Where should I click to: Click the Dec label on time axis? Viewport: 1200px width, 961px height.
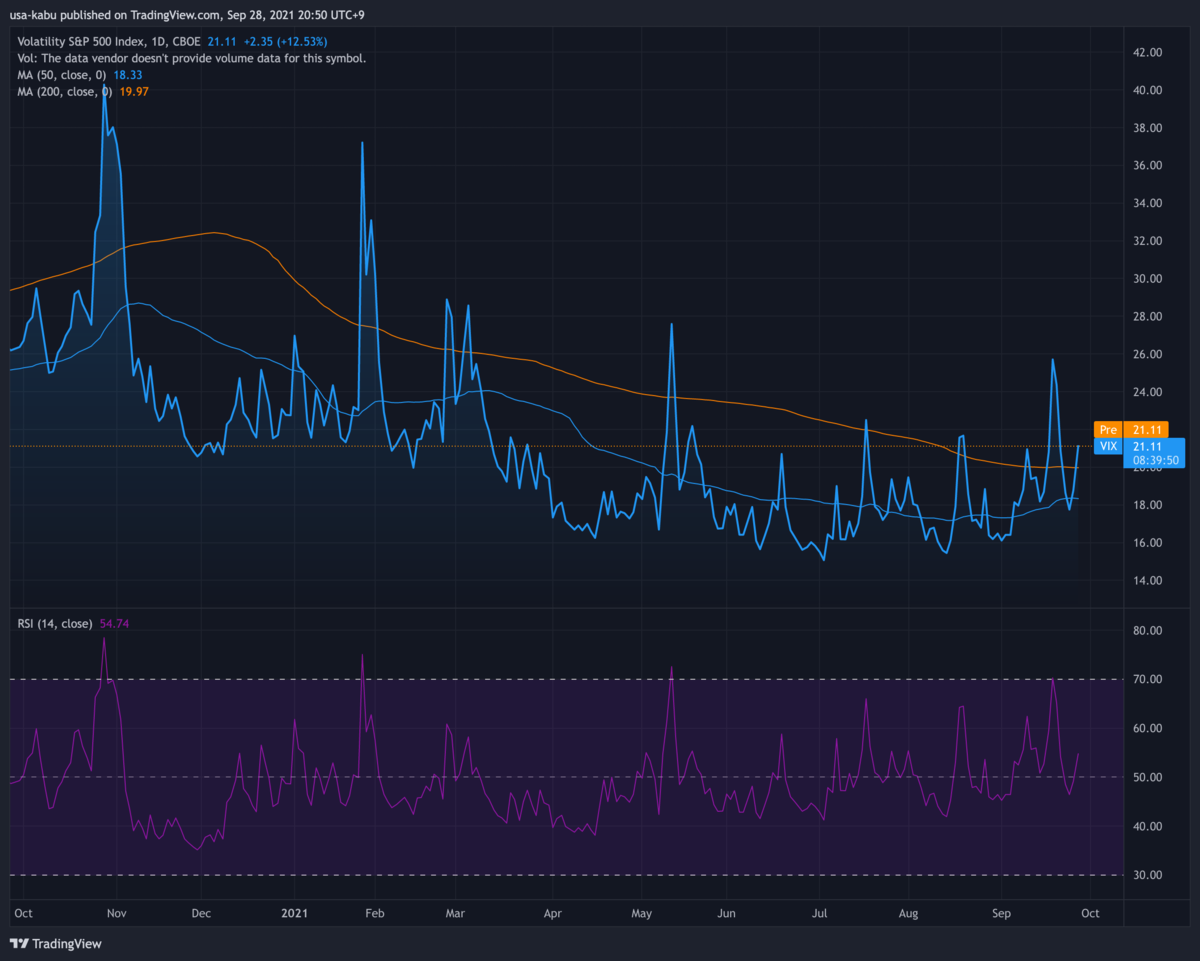[201, 914]
